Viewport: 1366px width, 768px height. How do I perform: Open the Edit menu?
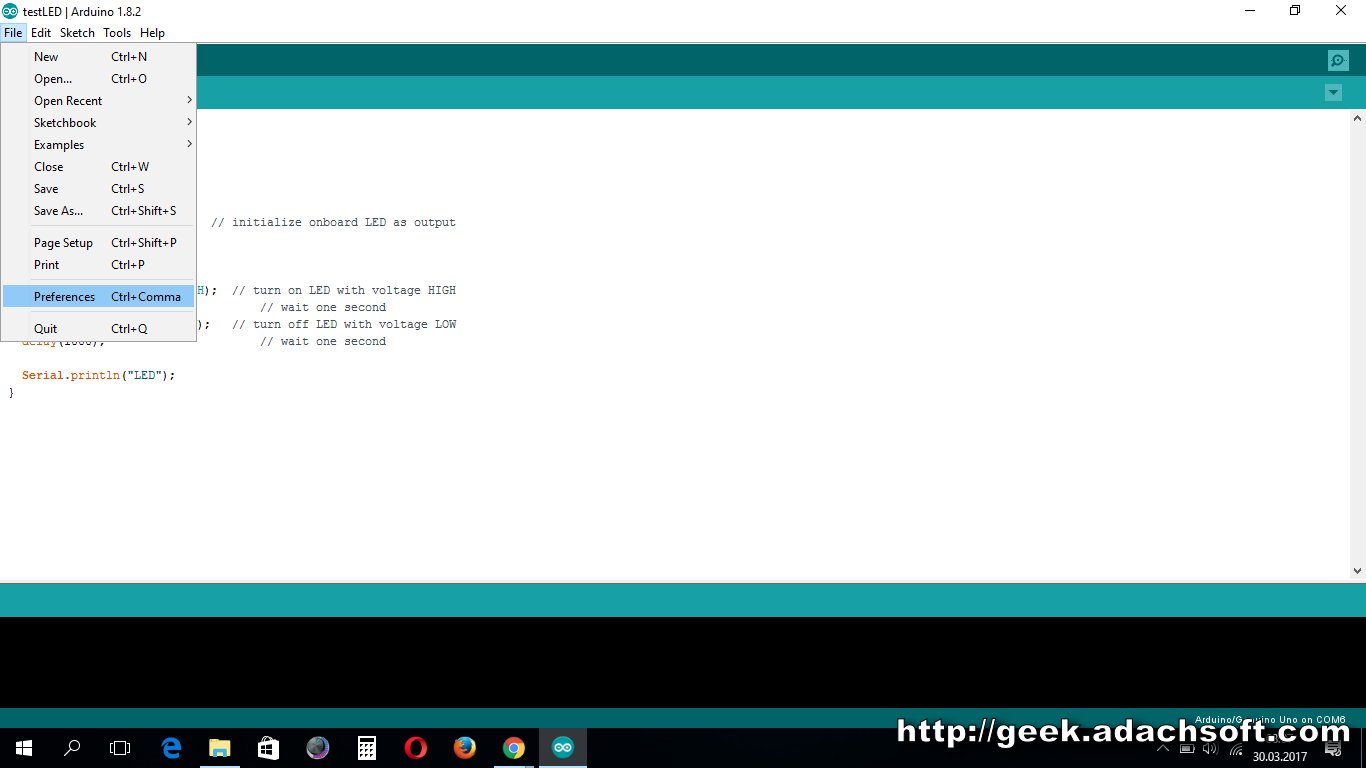(41, 33)
